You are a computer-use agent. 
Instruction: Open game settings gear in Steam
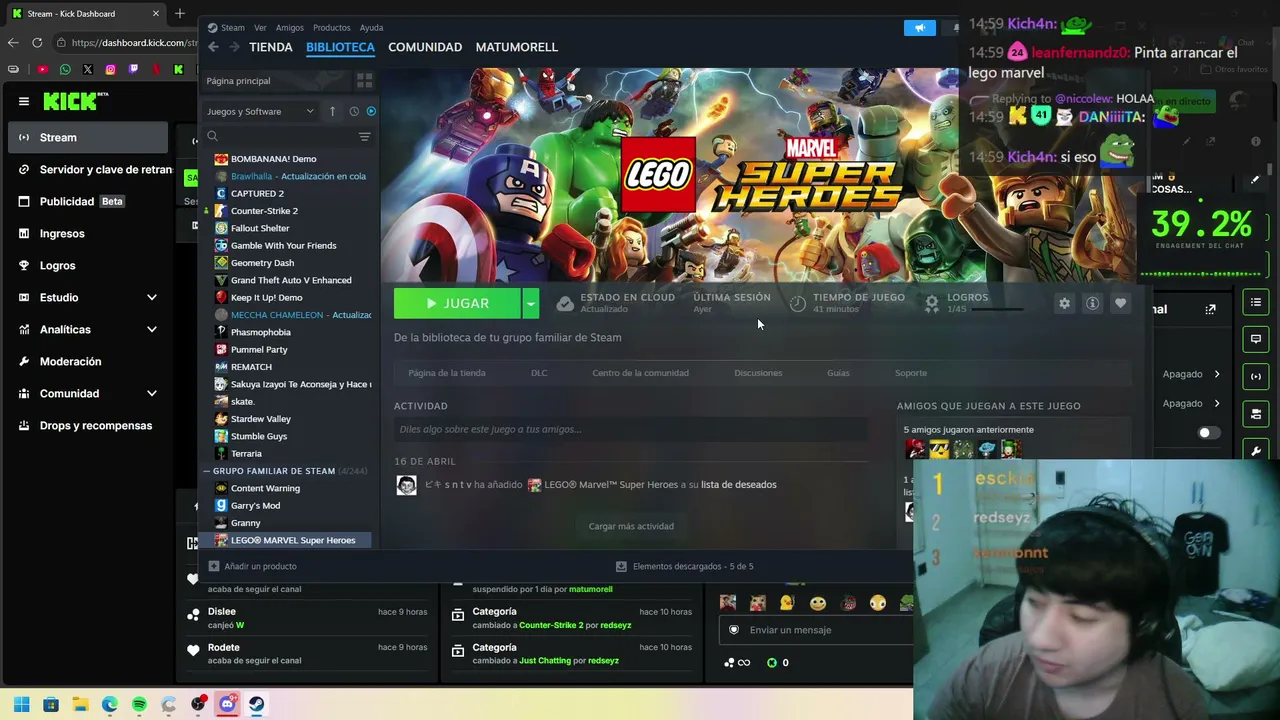click(1064, 303)
